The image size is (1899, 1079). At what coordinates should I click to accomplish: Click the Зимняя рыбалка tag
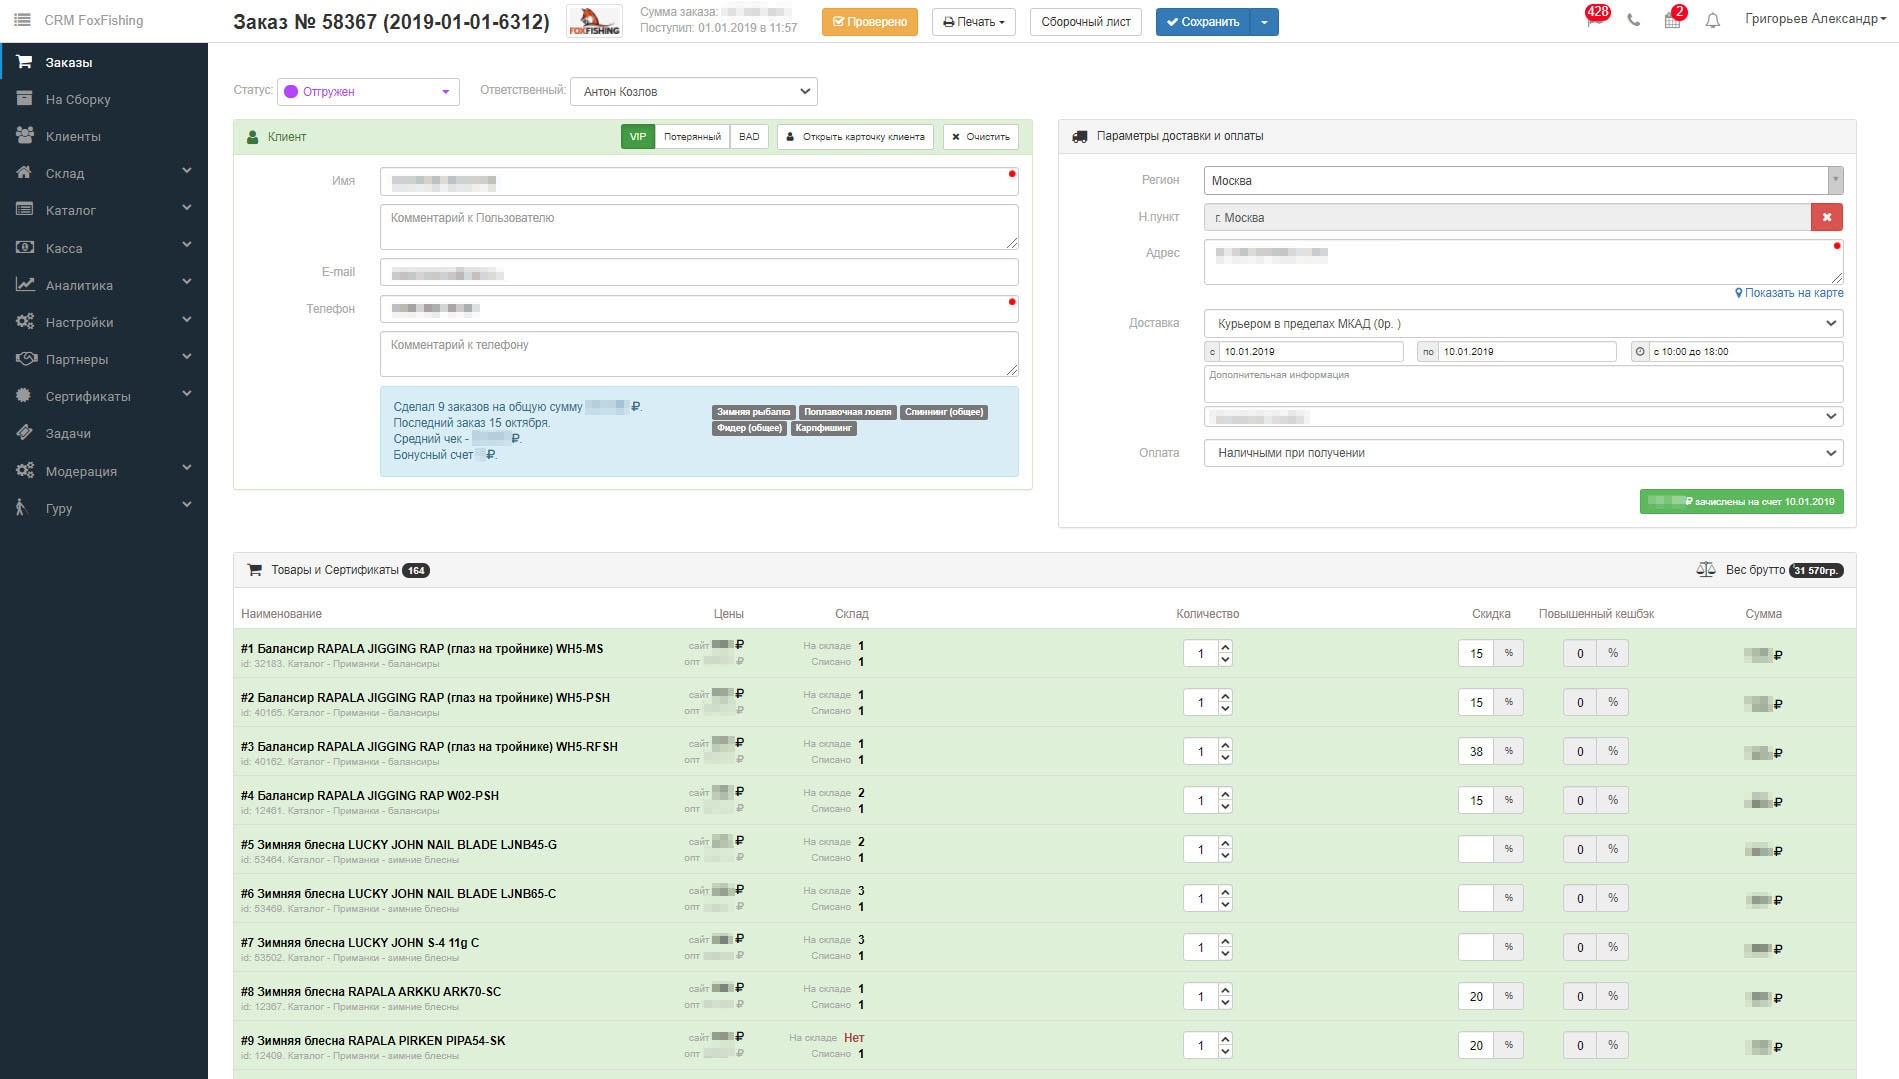[754, 412]
